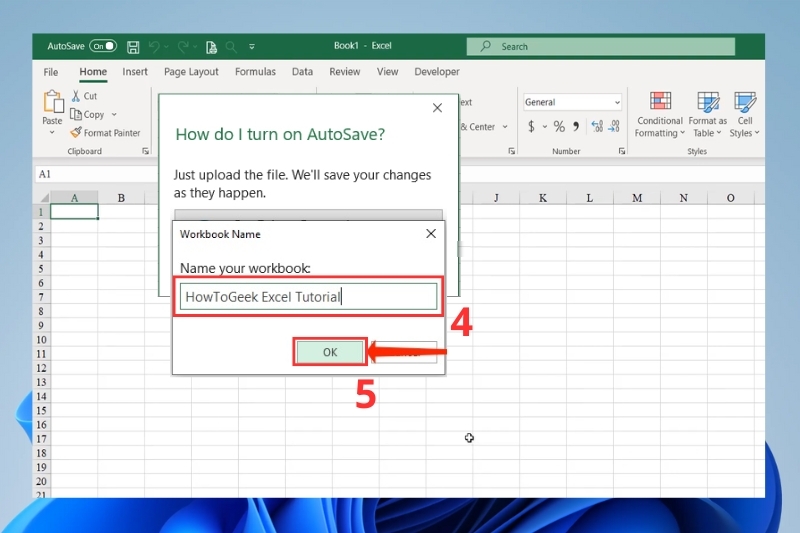Click Increase Decimal icon
Screen dimensions: 800x533
[x=597, y=126]
